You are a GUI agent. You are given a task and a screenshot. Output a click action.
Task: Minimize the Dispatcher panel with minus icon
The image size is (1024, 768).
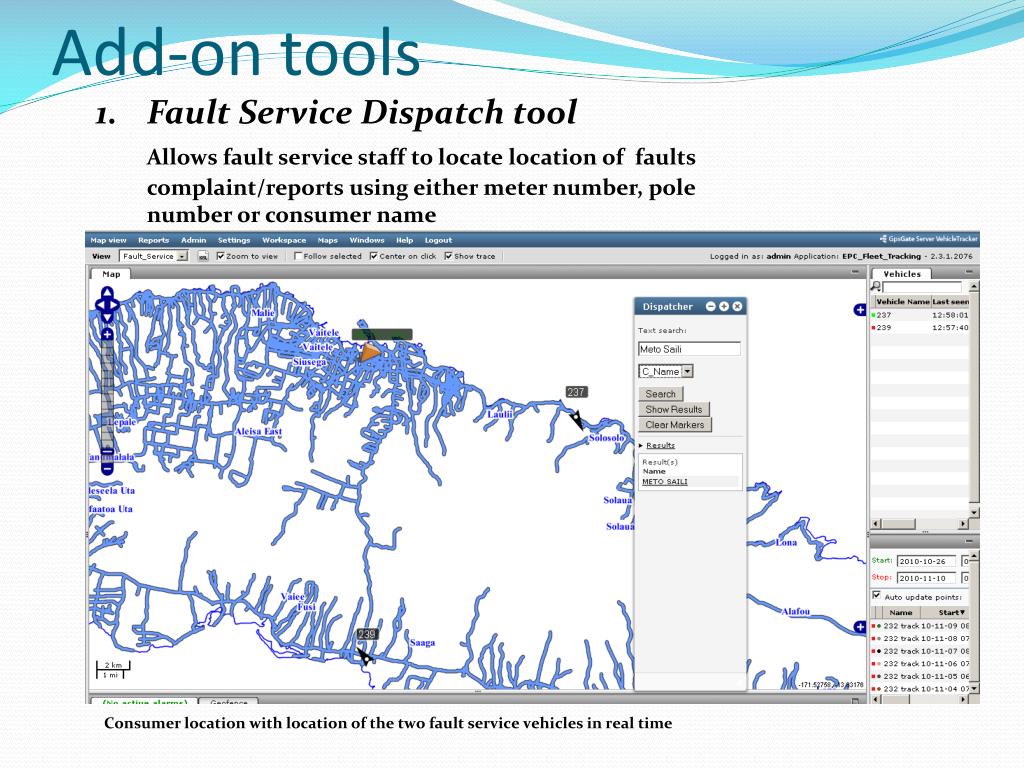pos(711,306)
